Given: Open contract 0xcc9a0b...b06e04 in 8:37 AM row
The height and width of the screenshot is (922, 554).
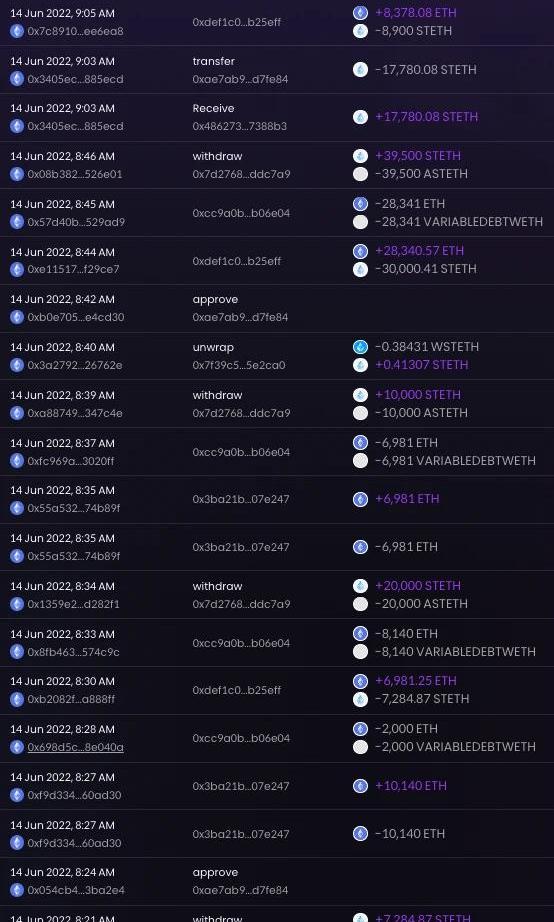Looking at the screenshot, I should (x=241, y=452).
